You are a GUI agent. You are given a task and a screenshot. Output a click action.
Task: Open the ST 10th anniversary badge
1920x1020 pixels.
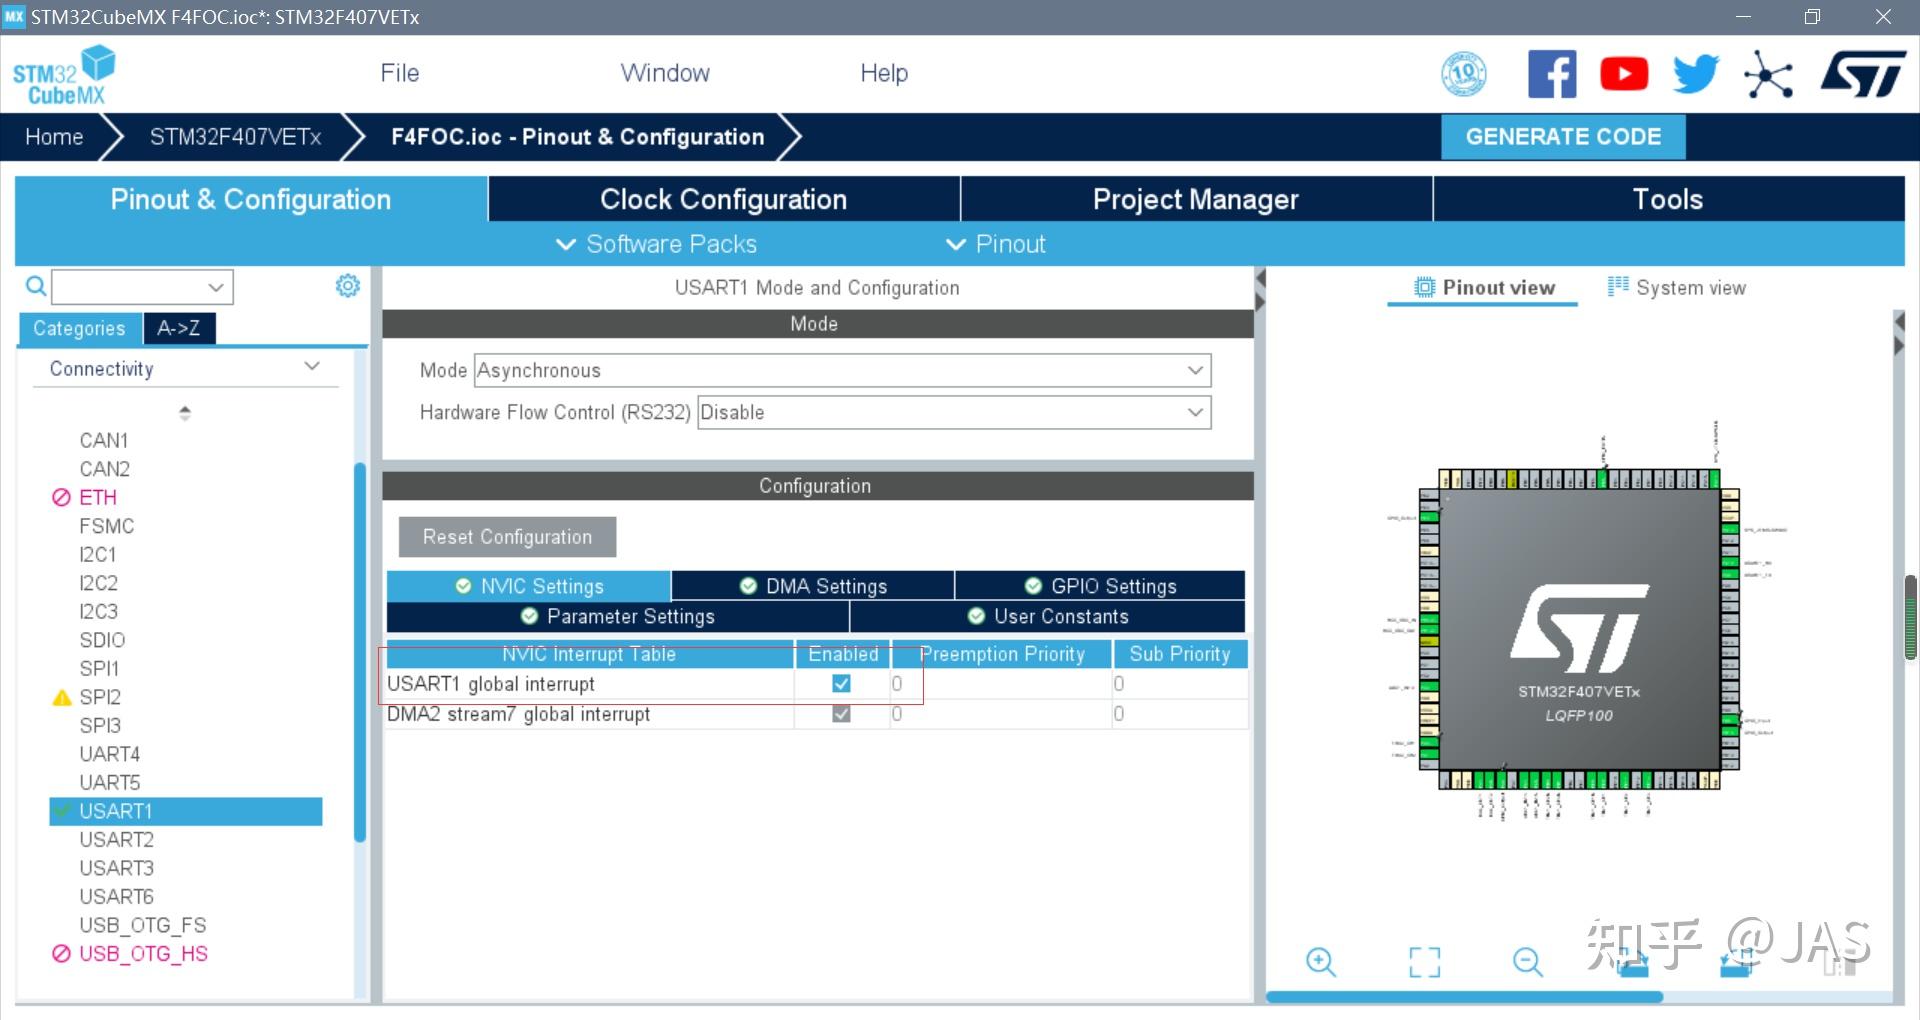point(1463,74)
